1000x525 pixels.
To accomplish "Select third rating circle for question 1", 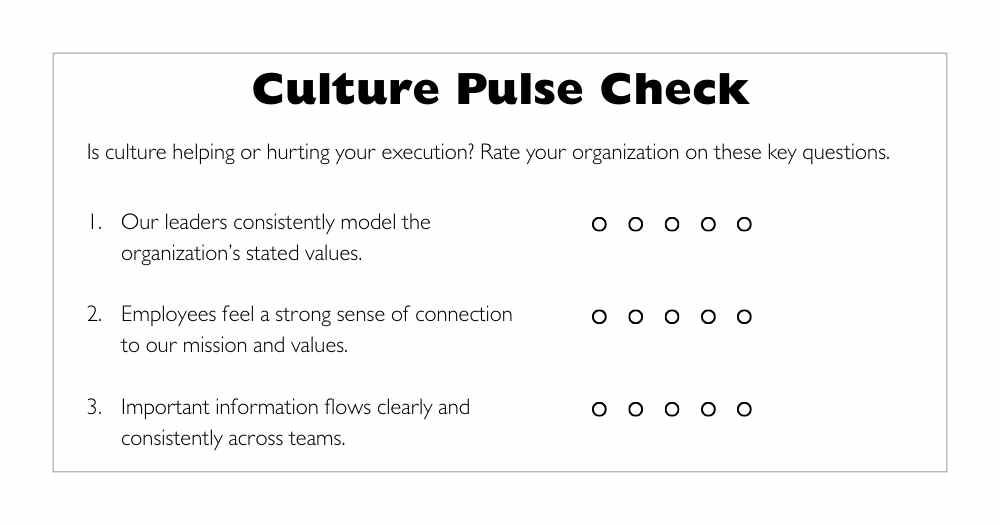I will 672,225.
